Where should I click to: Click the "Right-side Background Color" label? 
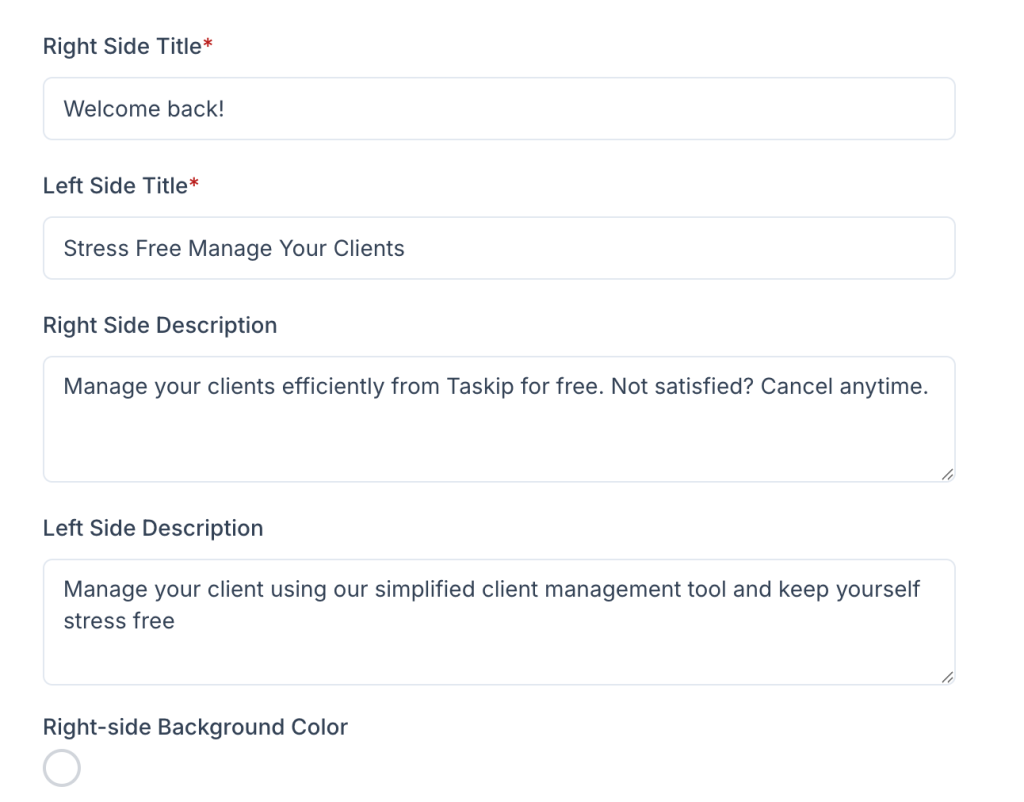coord(195,727)
